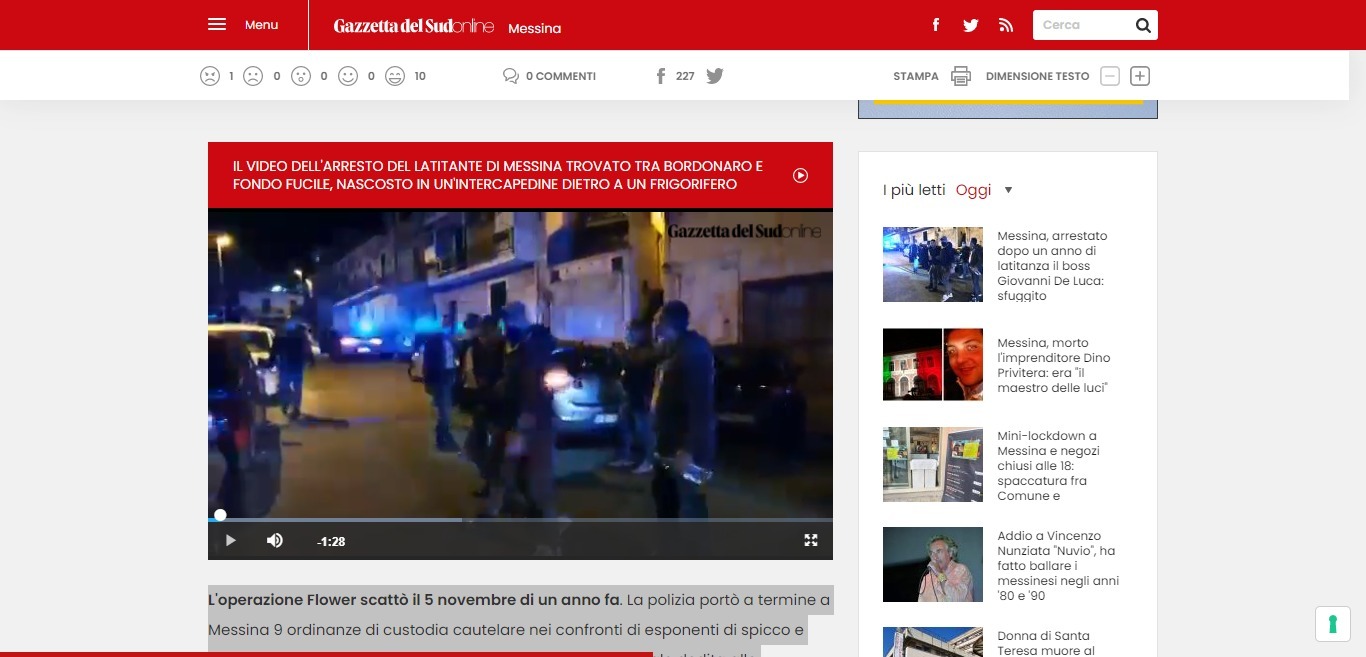Image resolution: width=1366 pixels, height=657 pixels.
Task: Focus the Cerca search field
Action: coord(1084,25)
